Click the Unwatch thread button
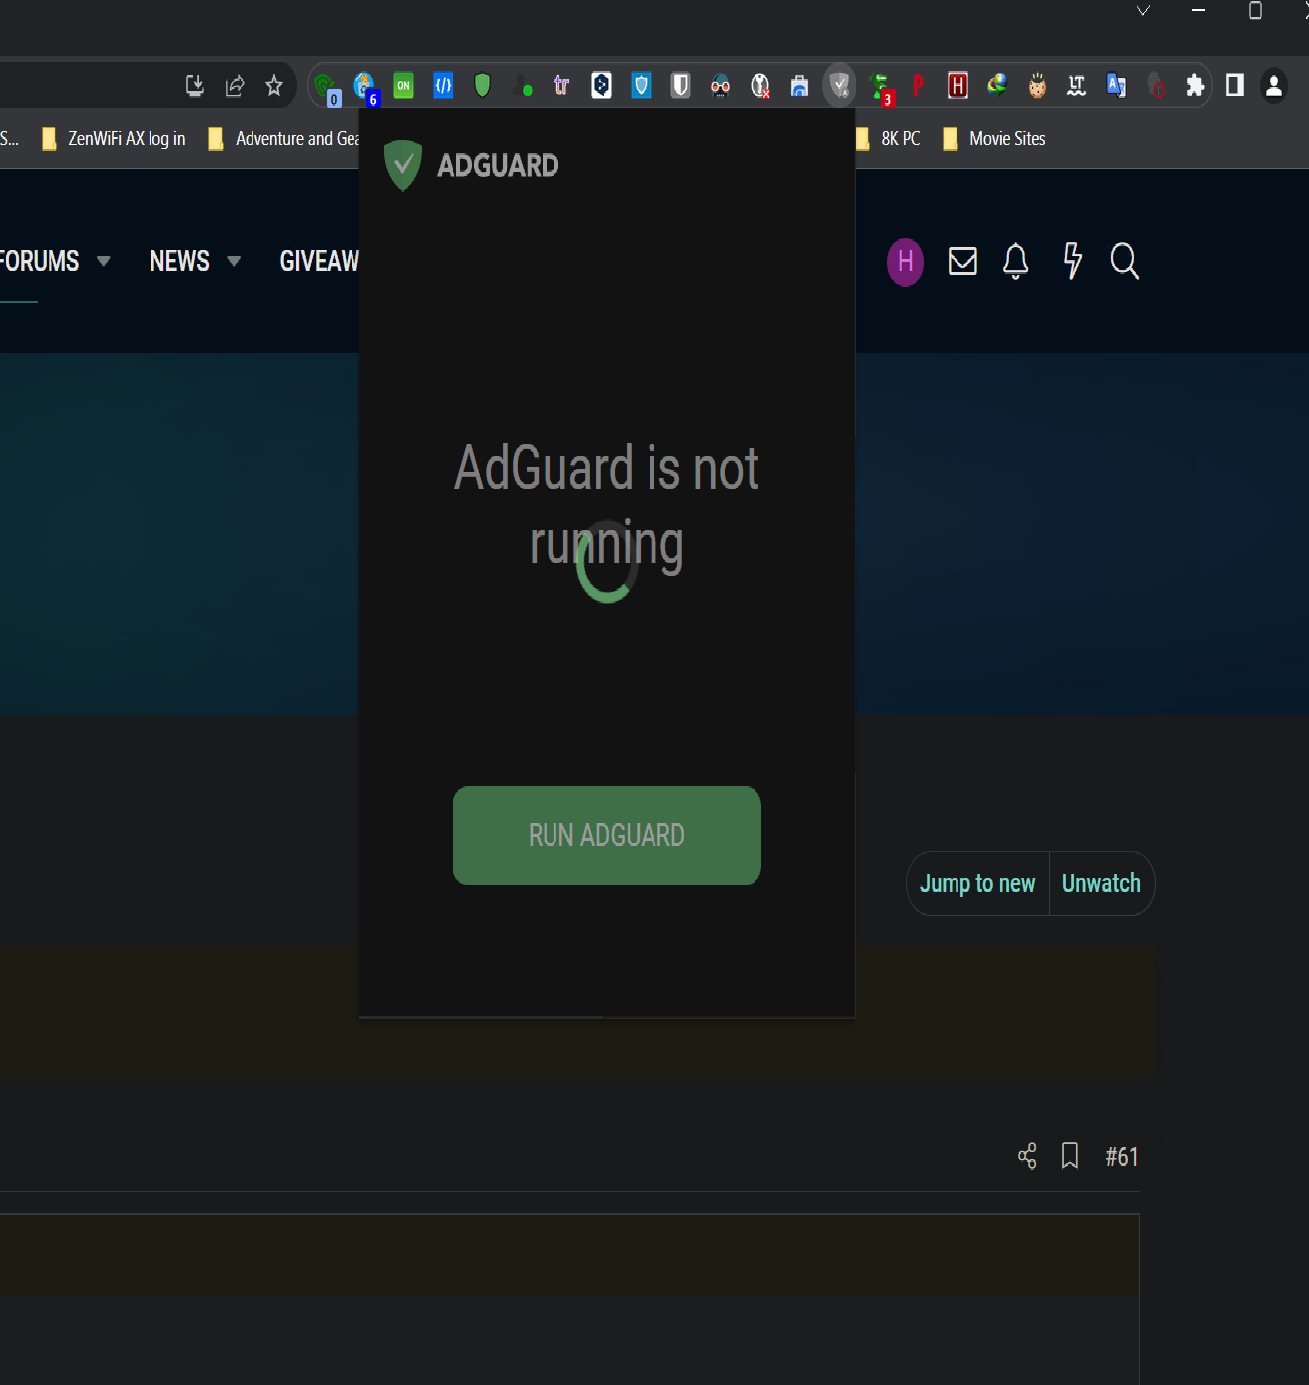1309x1385 pixels. pos(1101,884)
